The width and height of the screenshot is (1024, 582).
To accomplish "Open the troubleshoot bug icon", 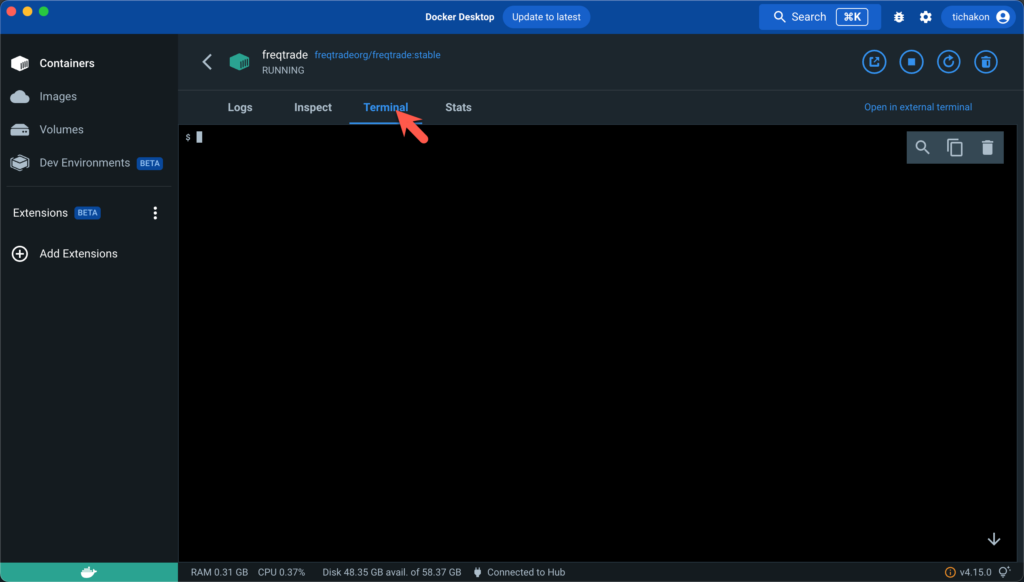I will tap(899, 17).
